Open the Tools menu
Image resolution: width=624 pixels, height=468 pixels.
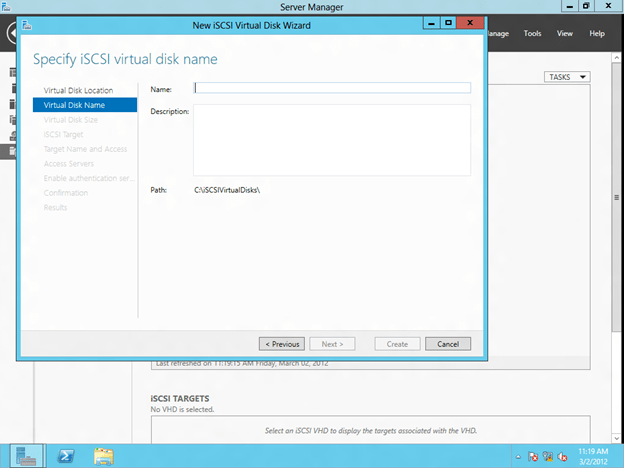[533, 33]
